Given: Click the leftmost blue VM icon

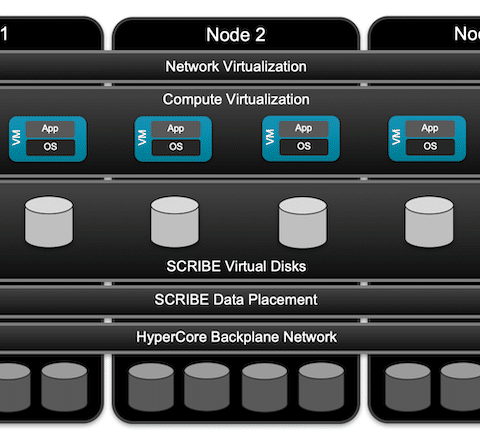Looking at the screenshot, I should coord(48,139).
